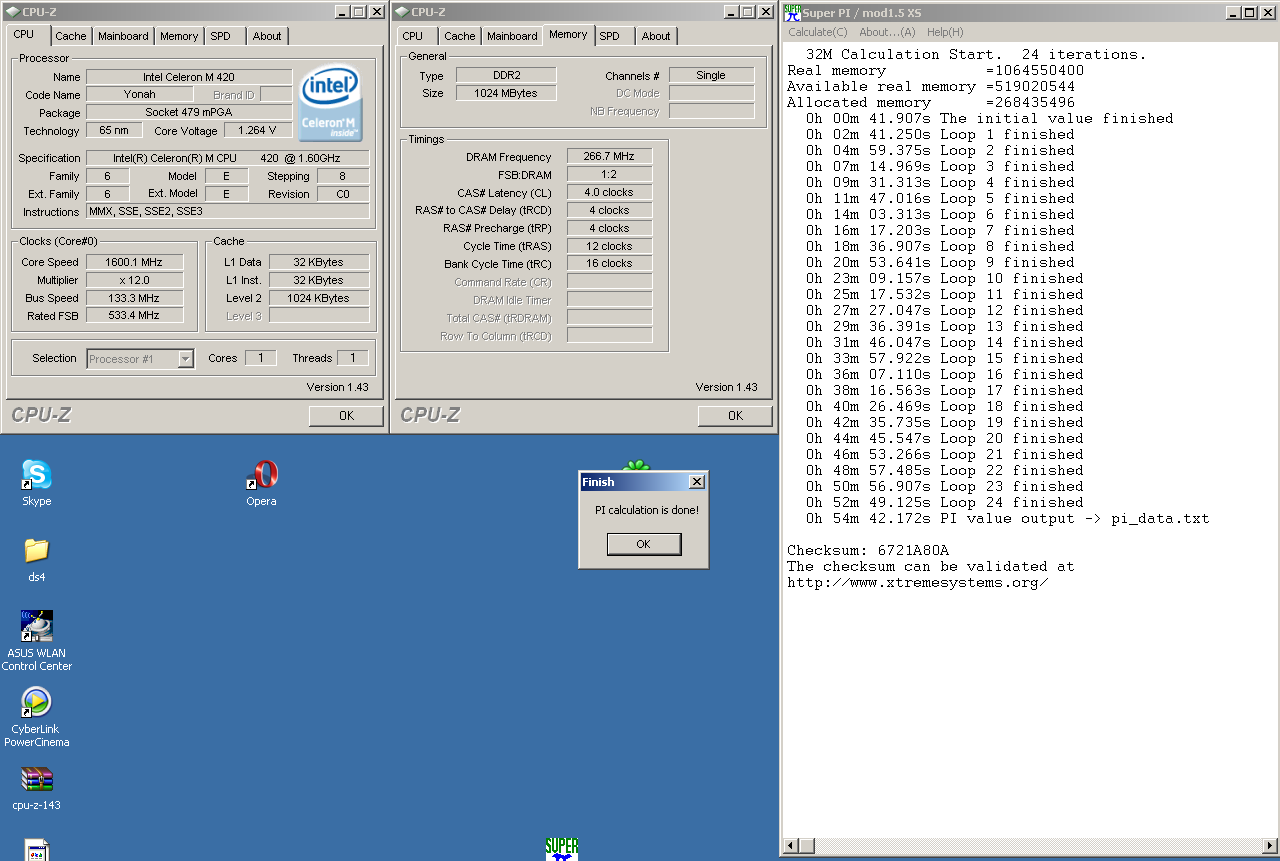Click the Channels # Single value
The width and height of the screenshot is (1280, 861).
[711, 75]
